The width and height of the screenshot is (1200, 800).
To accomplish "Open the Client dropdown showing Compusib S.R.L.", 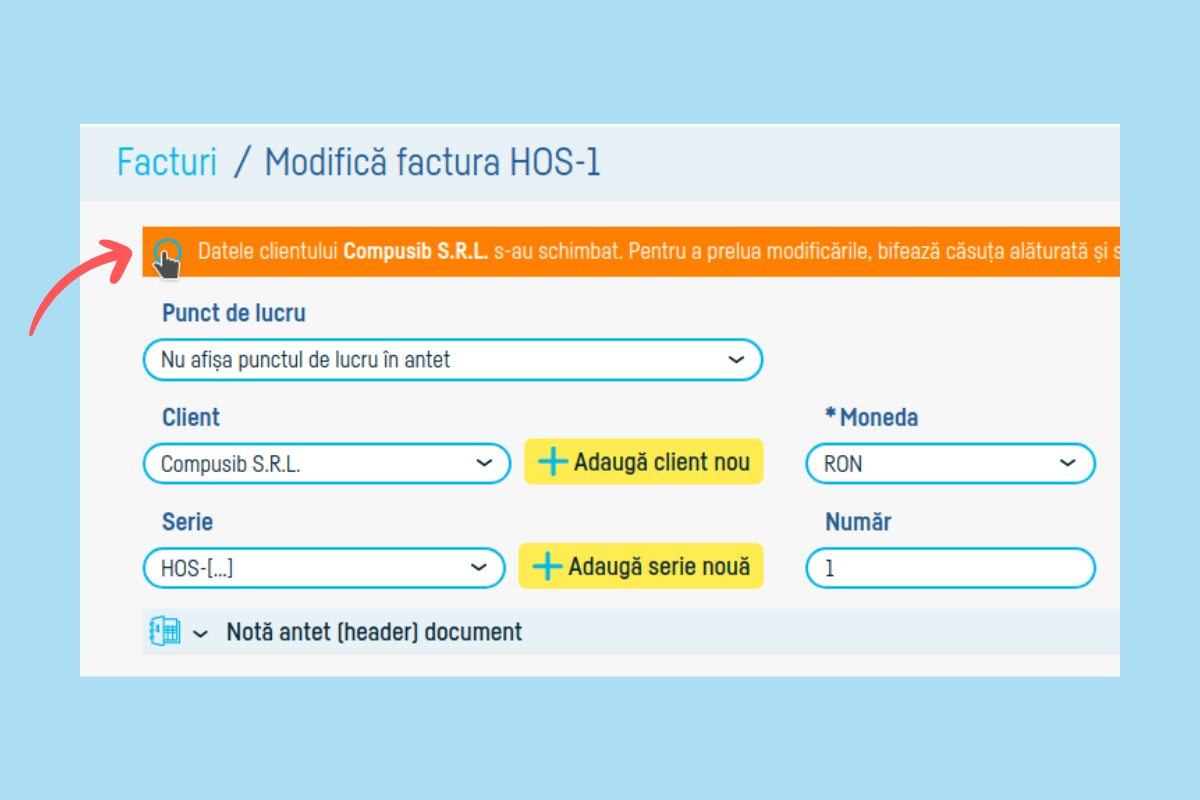I will (x=326, y=464).
